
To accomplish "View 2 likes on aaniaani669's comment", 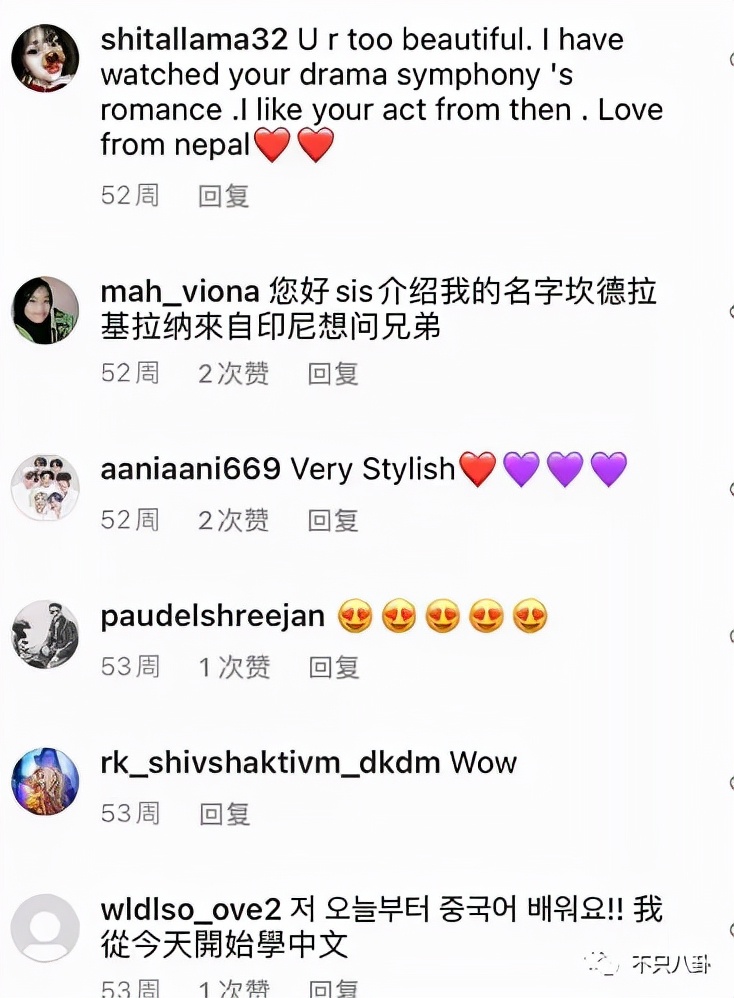I will click(x=234, y=520).
